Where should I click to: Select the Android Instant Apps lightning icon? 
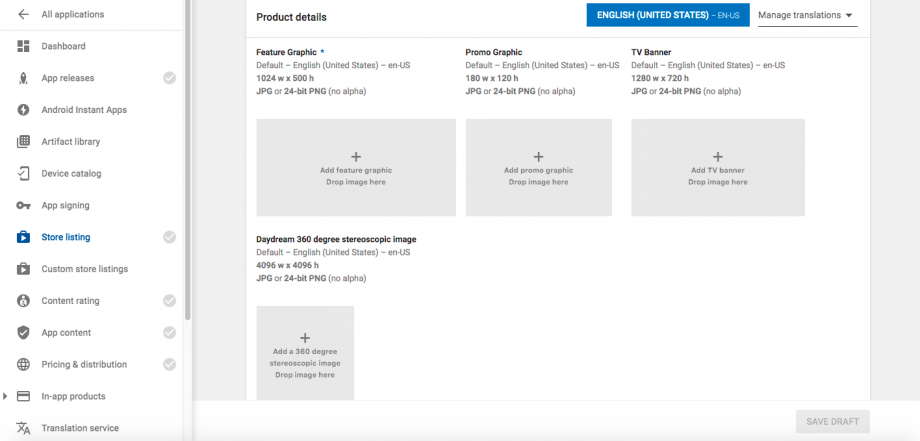pos(23,110)
